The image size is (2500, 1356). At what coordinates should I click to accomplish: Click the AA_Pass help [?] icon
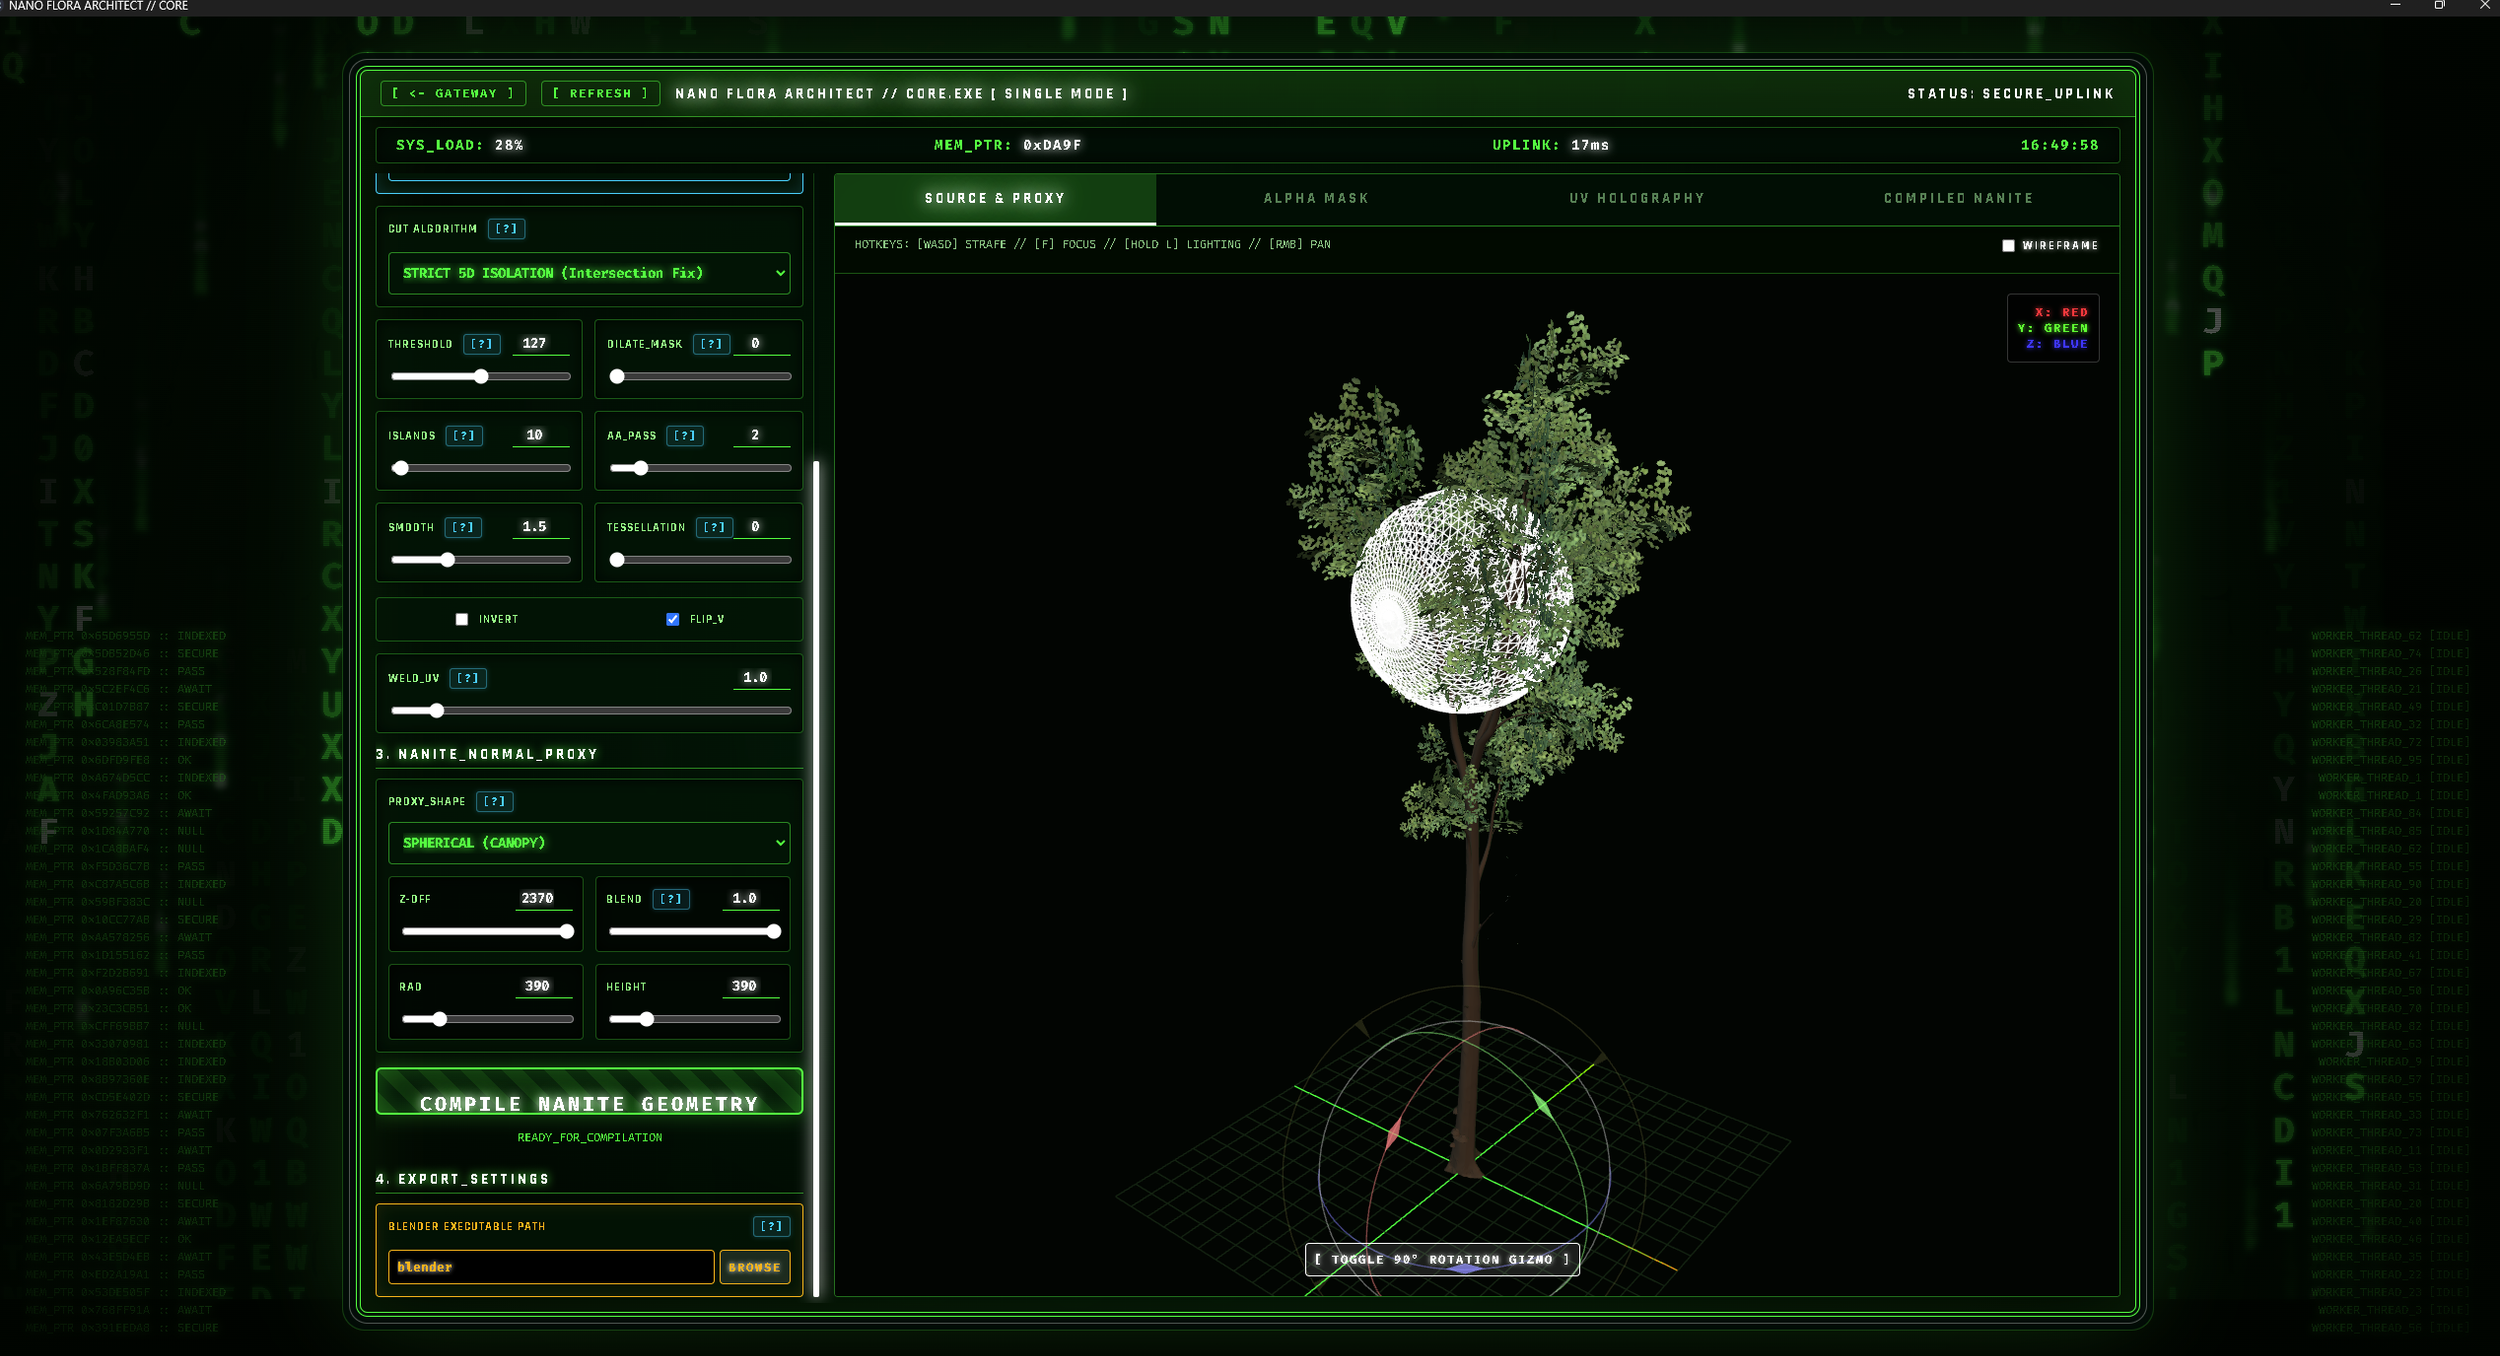tap(685, 436)
